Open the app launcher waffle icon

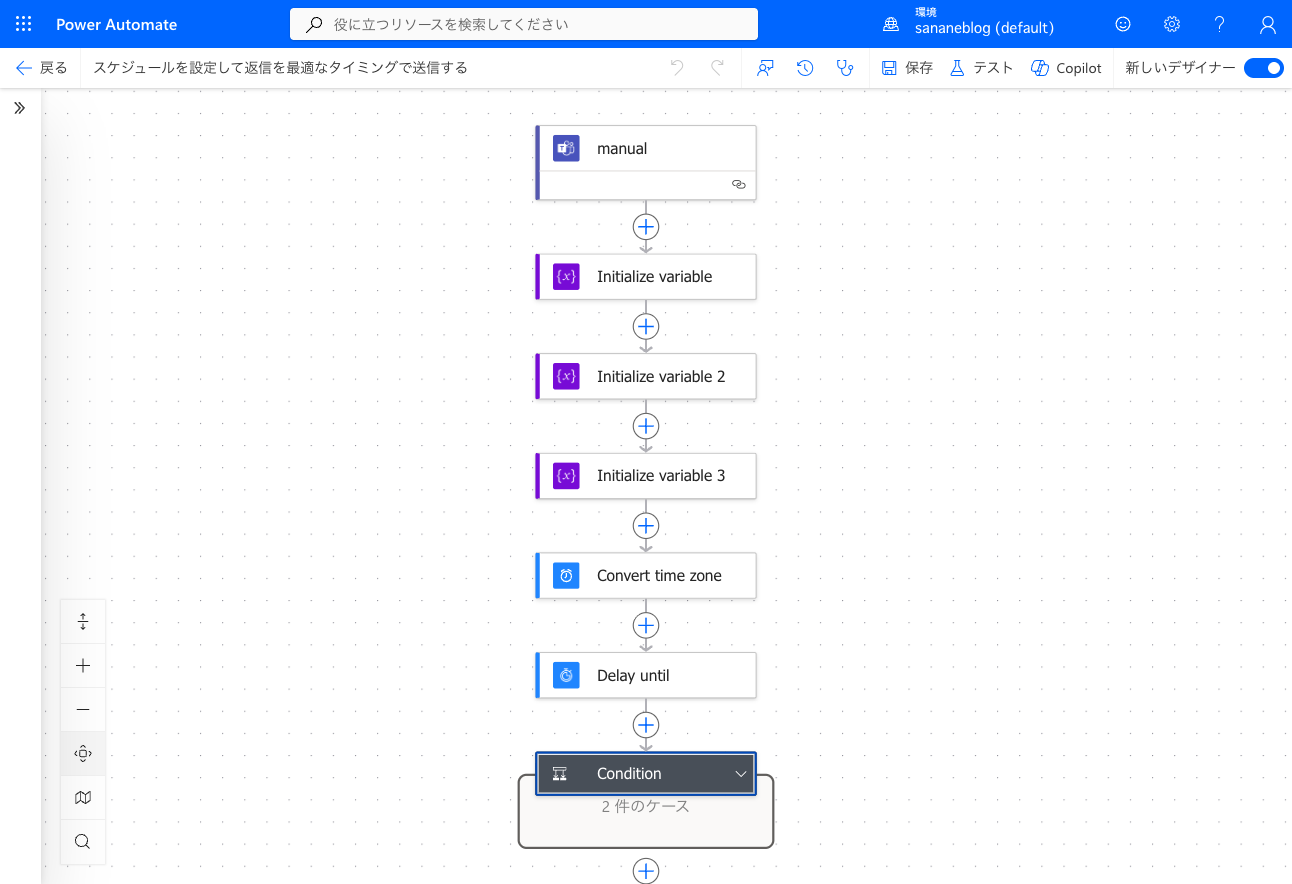coord(24,24)
